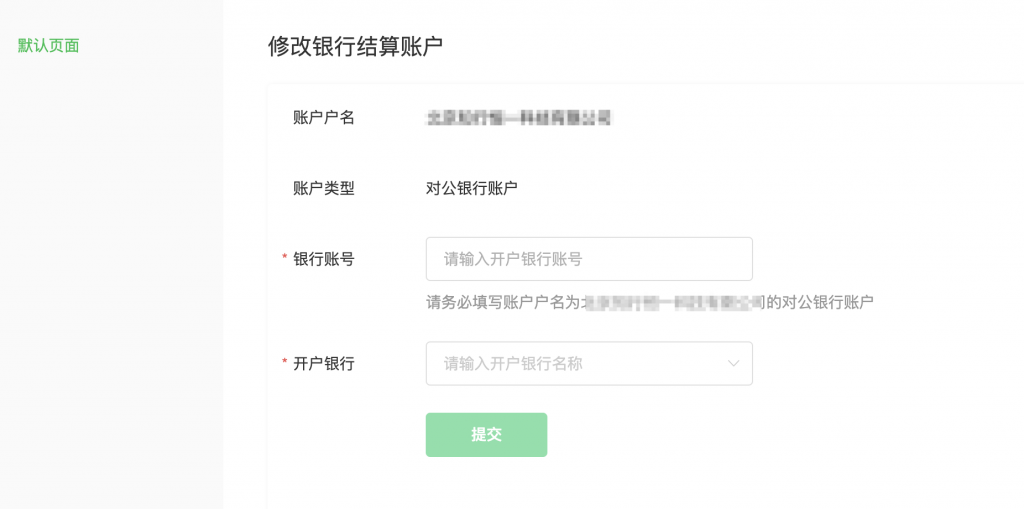
Task: Open the 默认页面 sidebar item
Action: coord(48,46)
